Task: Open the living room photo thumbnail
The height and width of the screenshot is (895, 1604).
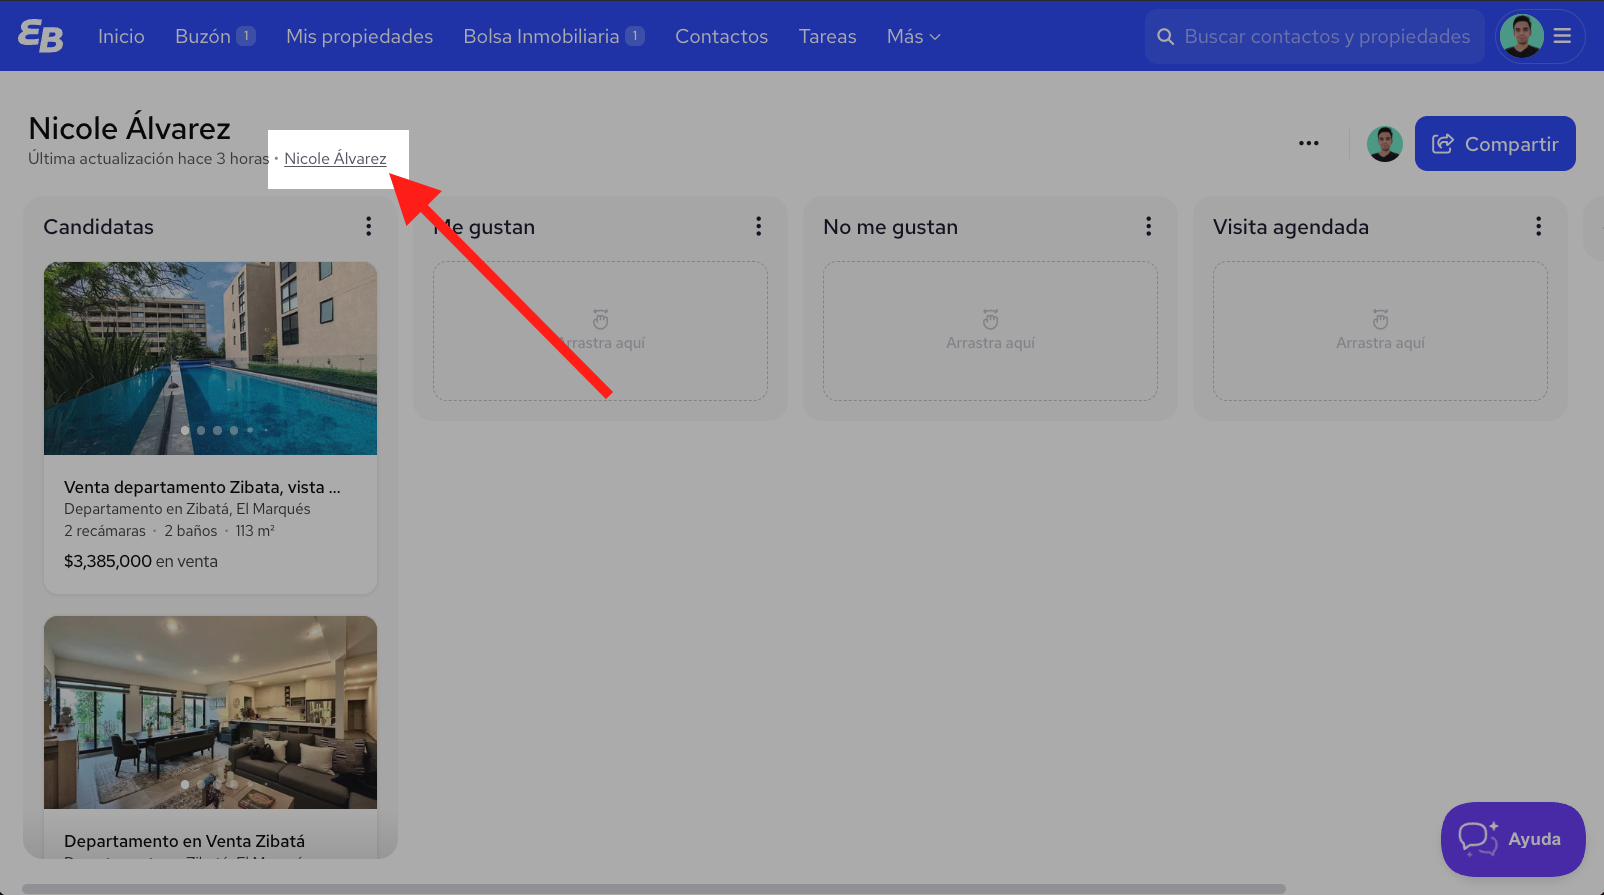Action: [210, 712]
